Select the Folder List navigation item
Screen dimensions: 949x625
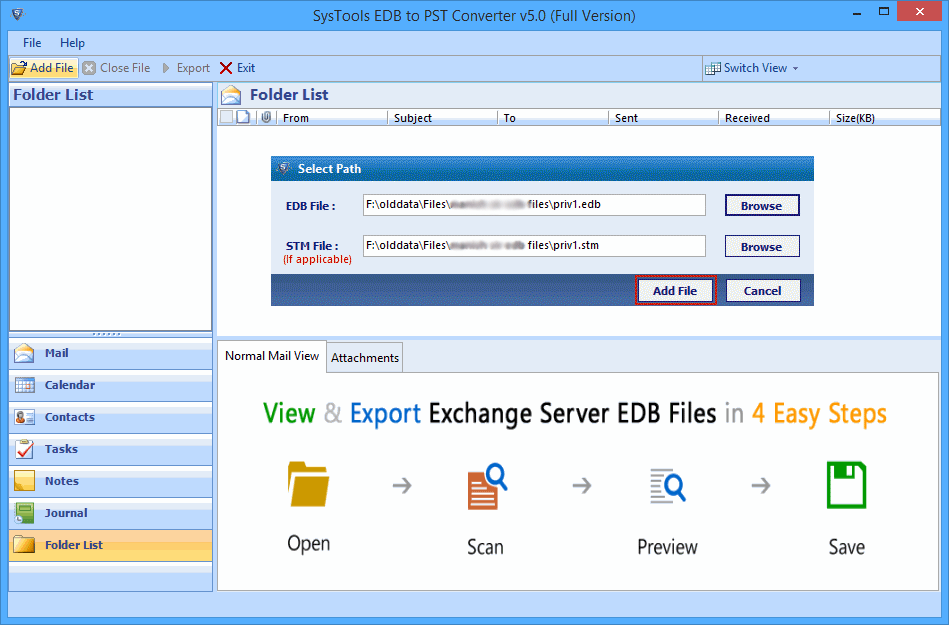(111, 545)
